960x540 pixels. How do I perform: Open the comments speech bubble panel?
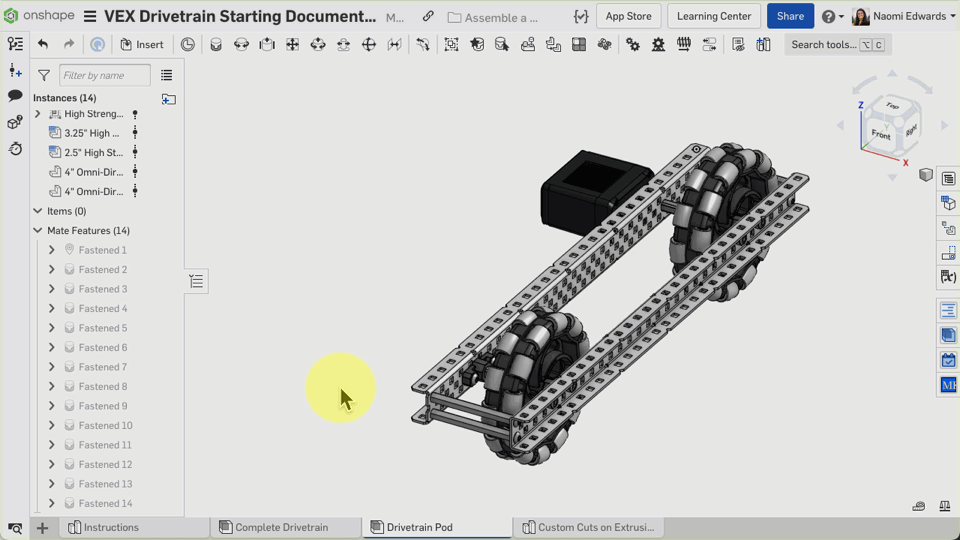click(x=15, y=96)
